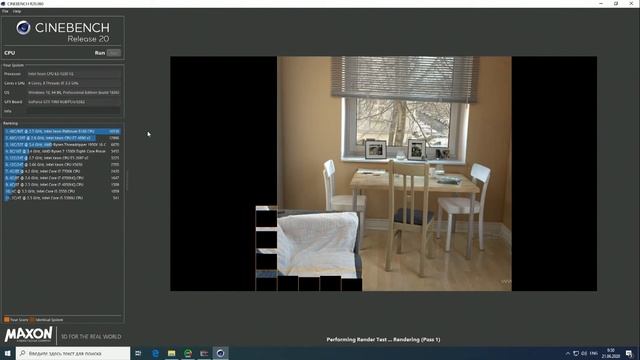
Task: Open the Help menu
Action: coord(17,11)
